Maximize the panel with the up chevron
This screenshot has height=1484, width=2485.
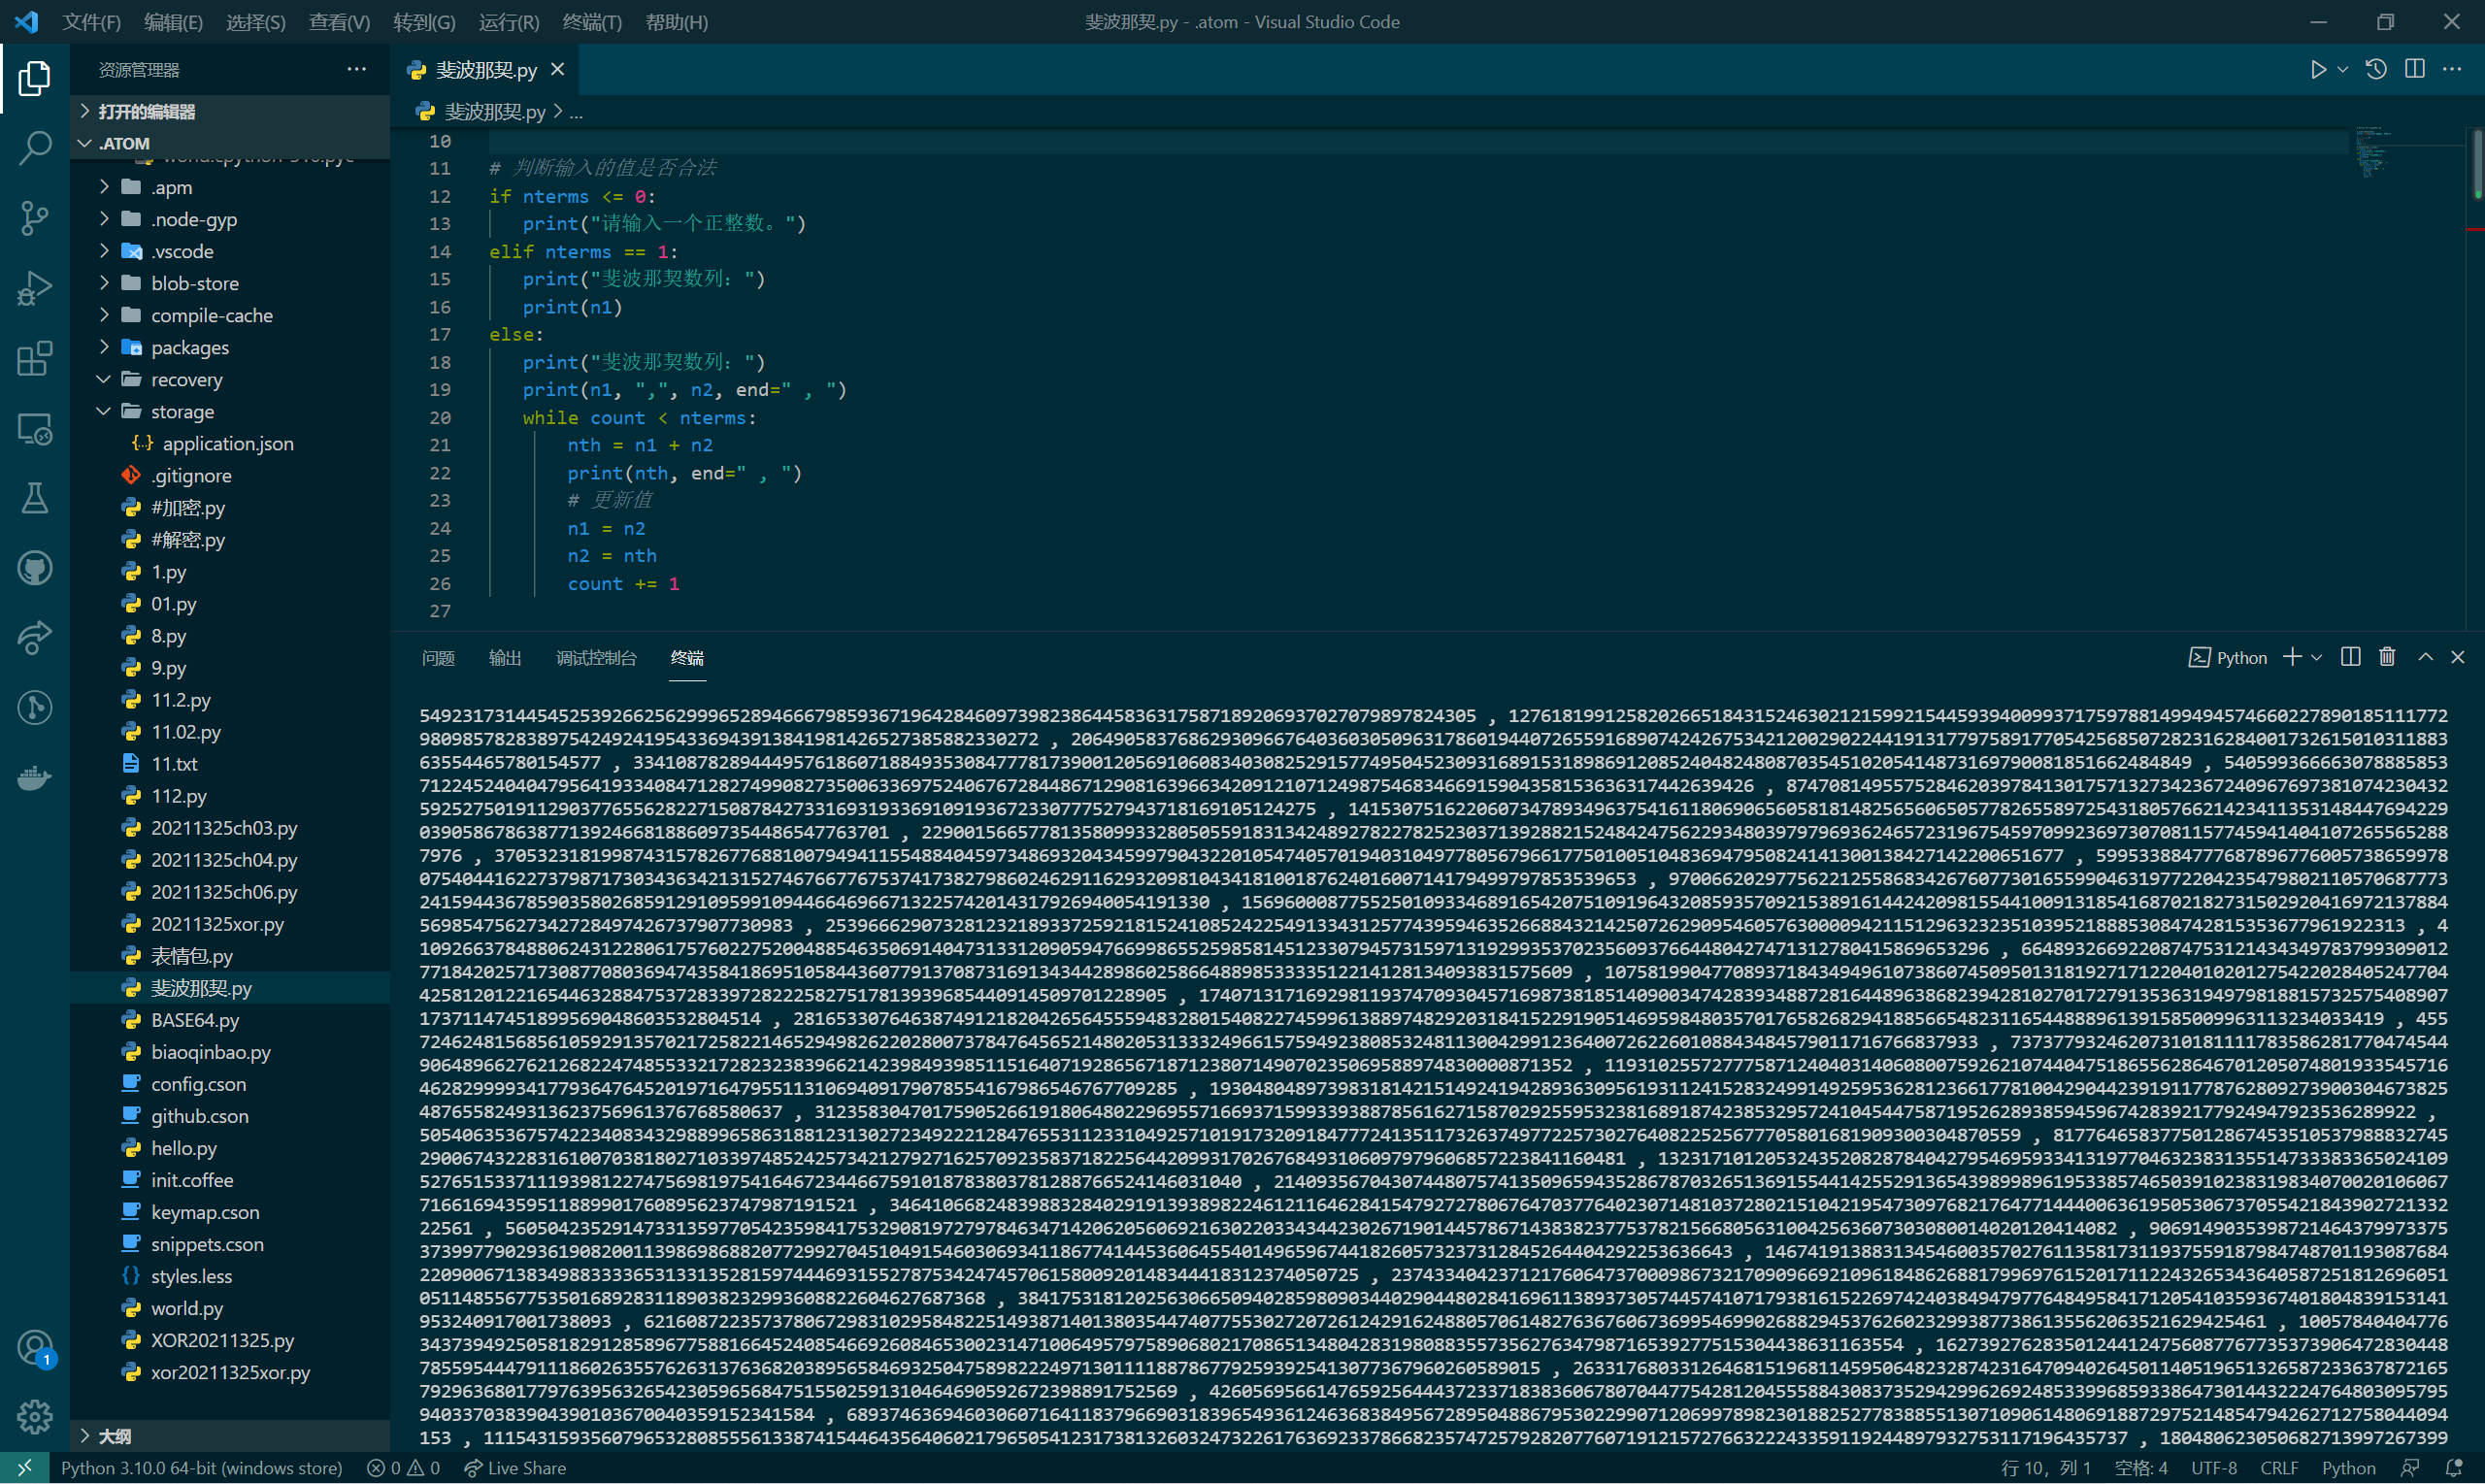2425,657
